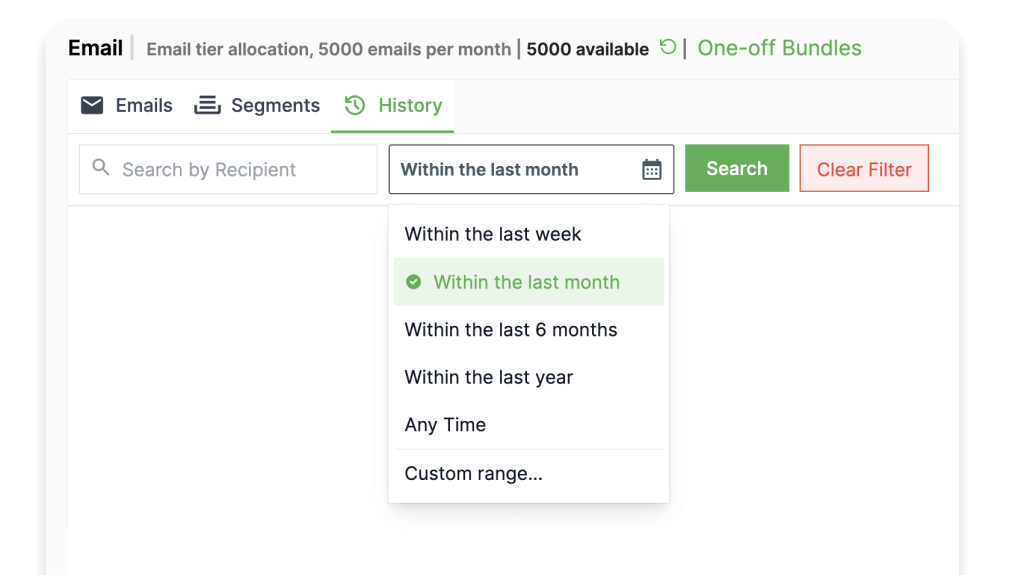Click the History clock icon

pos(355,105)
